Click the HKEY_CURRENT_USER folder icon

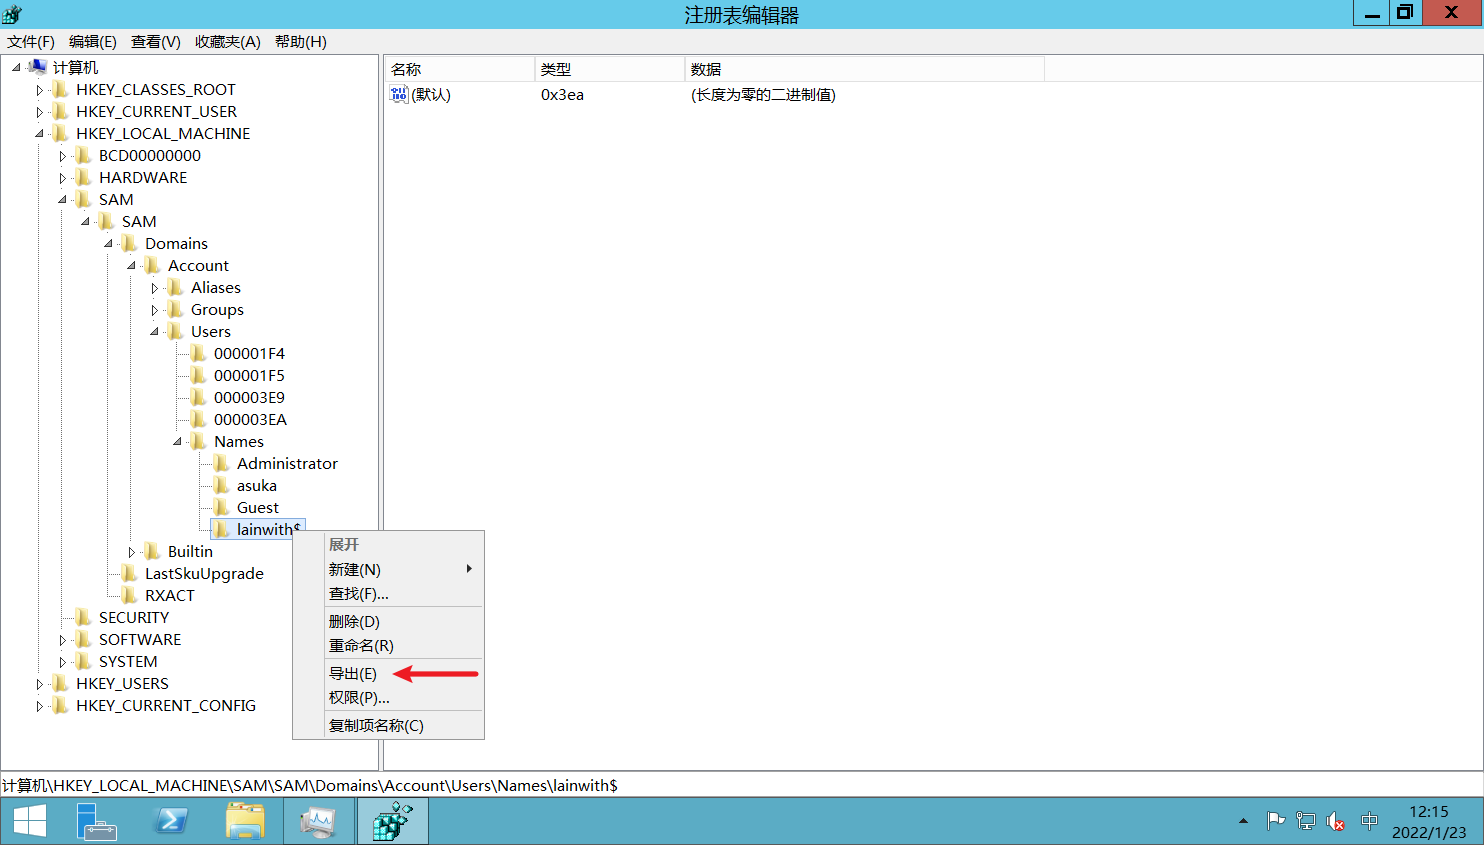click(x=61, y=111)
